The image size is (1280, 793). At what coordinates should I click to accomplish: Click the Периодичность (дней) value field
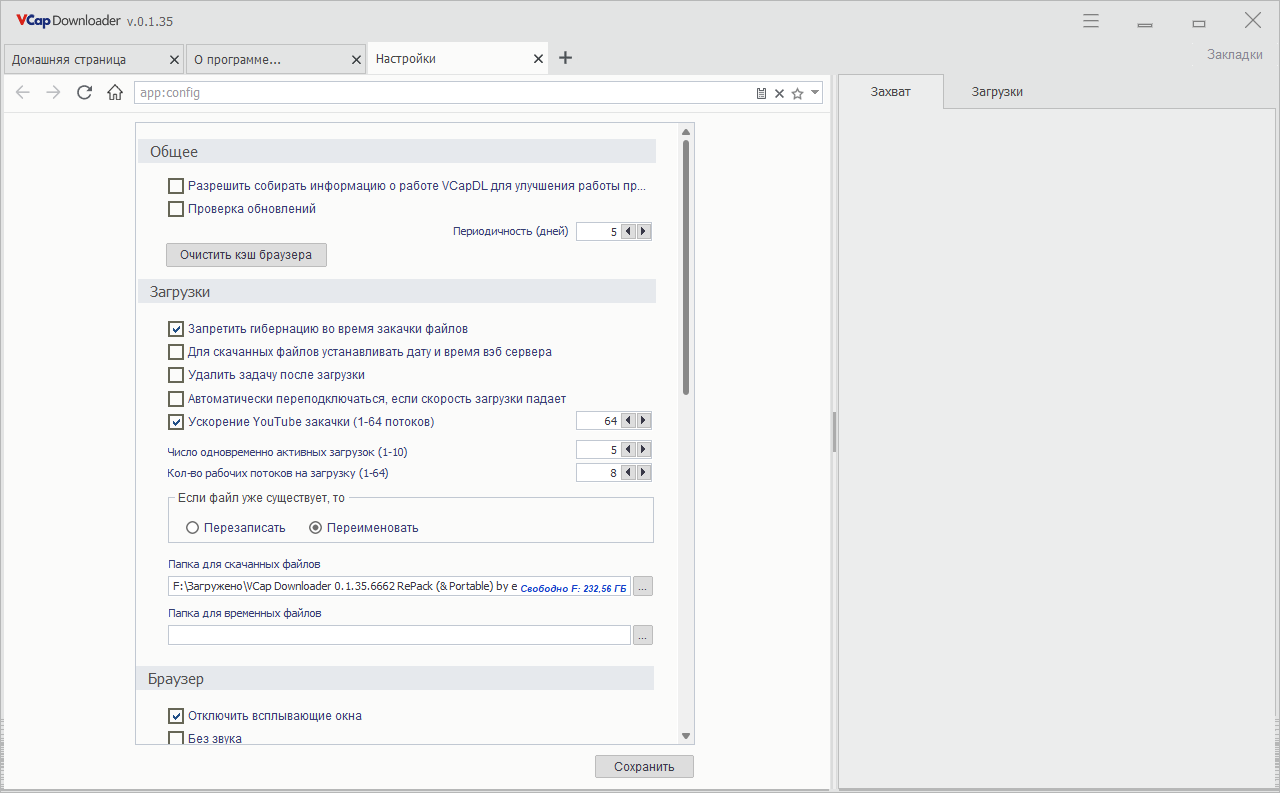598,232
